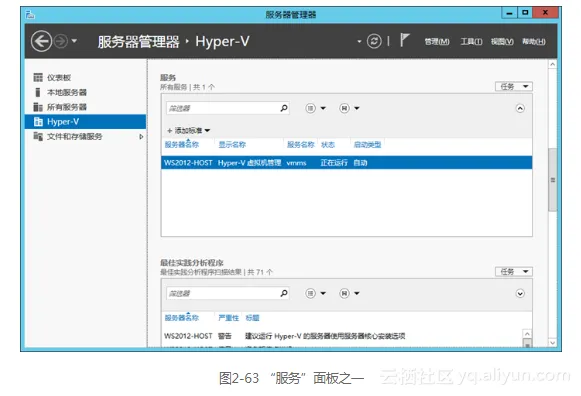Image resolution: width=581 pixels, height=396 pixels.
Task: Open the 工具(T) menu
Action: tap(471, 41)
